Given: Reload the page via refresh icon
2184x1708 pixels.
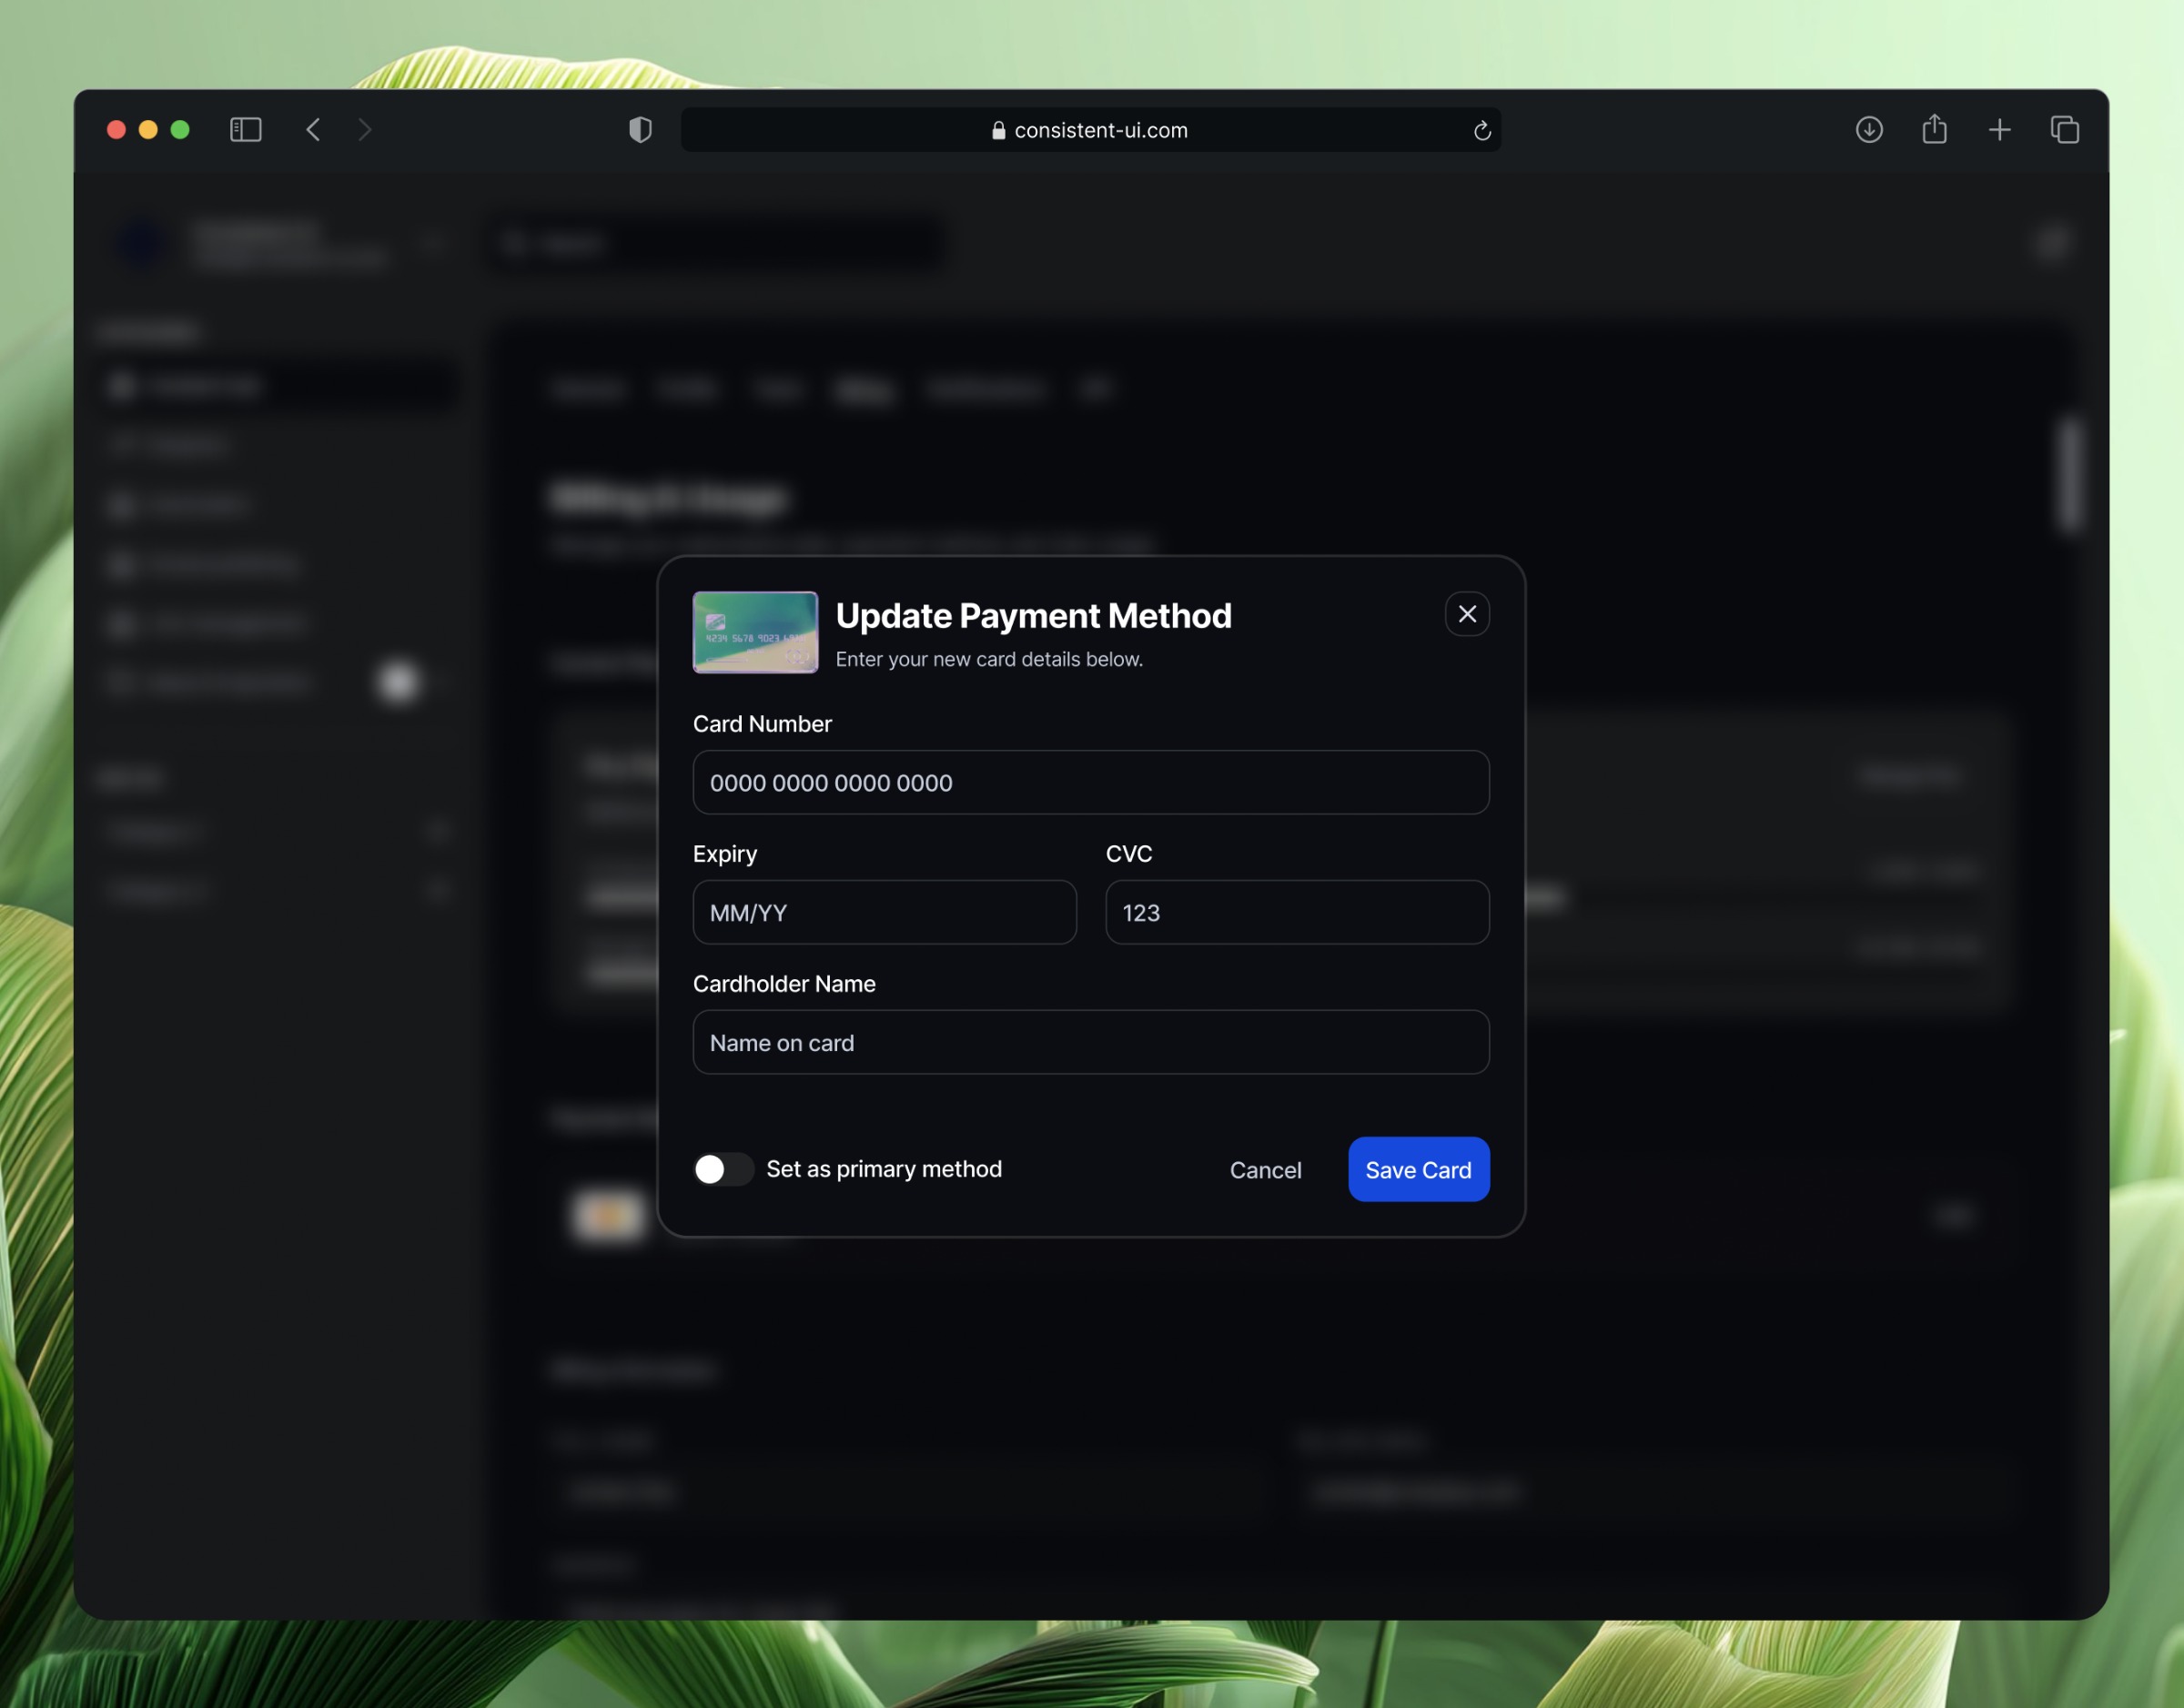Looking at the screenshot, I should pos(1482,131).
